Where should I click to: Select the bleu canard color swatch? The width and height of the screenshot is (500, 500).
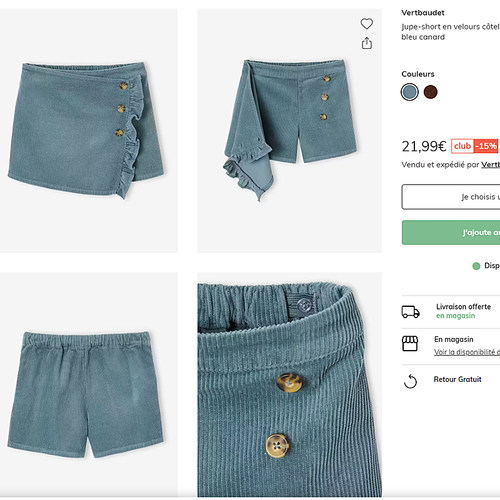(410, 92)
